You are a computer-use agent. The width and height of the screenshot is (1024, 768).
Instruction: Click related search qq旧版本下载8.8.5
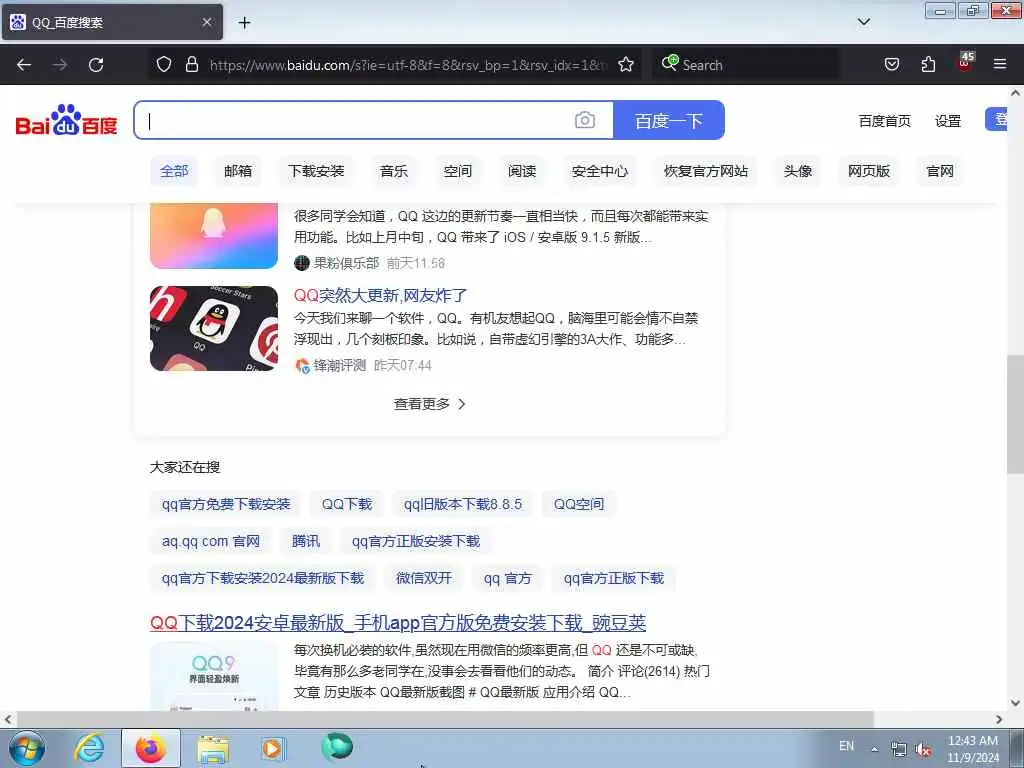point(462,504)
